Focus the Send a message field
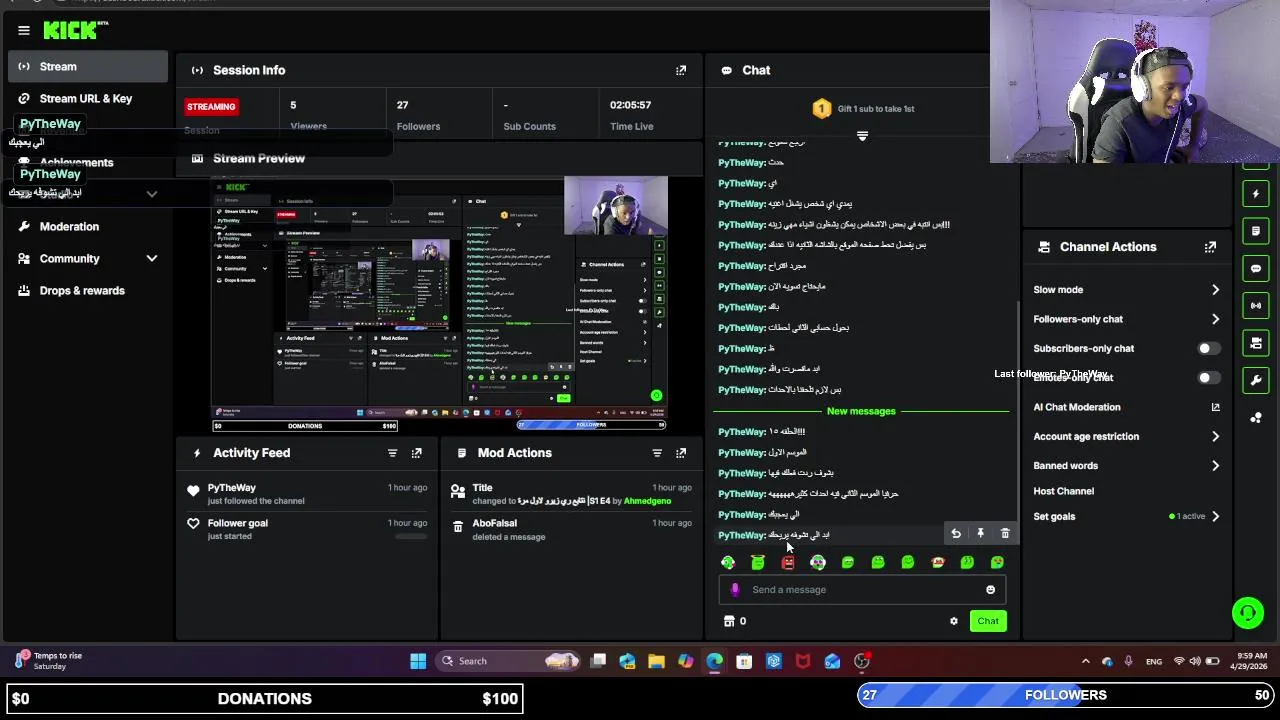 point(861,590)
